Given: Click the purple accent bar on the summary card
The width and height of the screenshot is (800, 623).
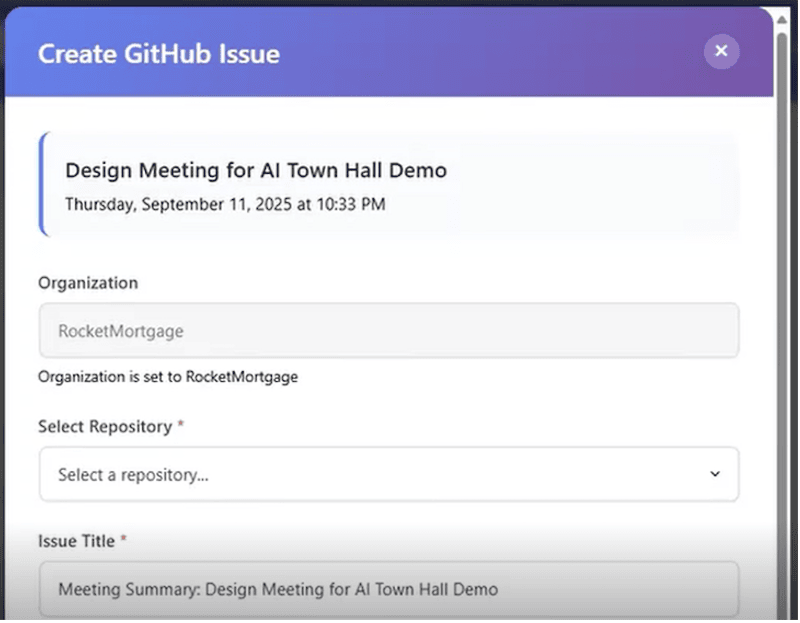Looking at the screenshot, I should click(x=42, y=185).
